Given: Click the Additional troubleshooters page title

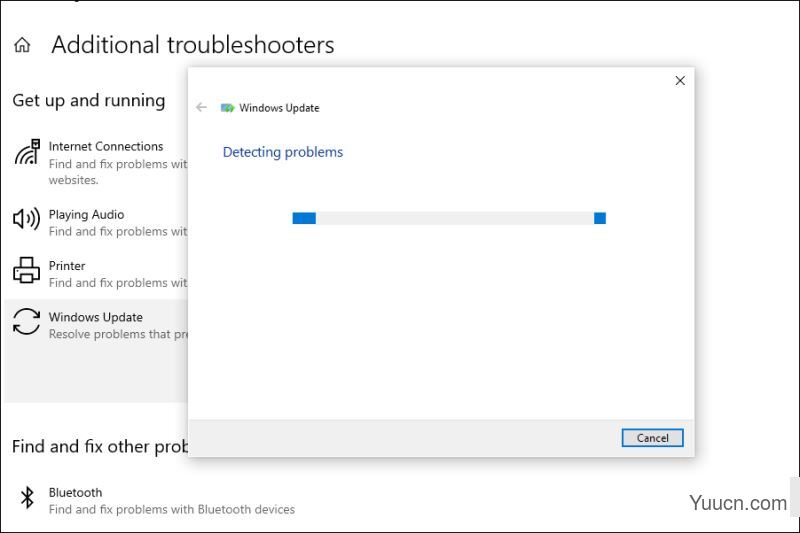Looking at the screenshot, I should (192, 45).
